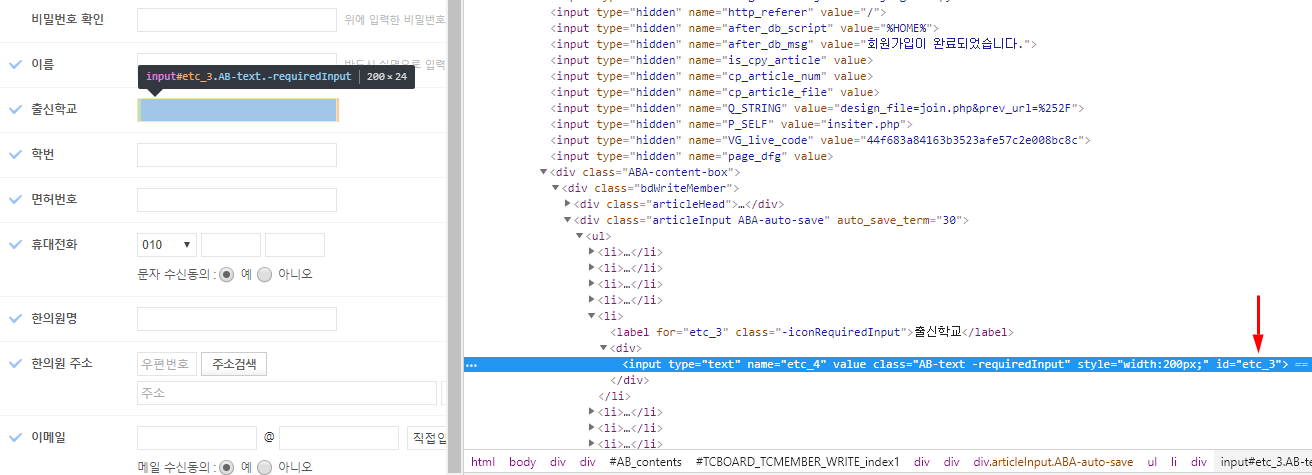Select div.articleInput.ABA-auto-save in the breadcrumb

click(x=1054, y=462)
